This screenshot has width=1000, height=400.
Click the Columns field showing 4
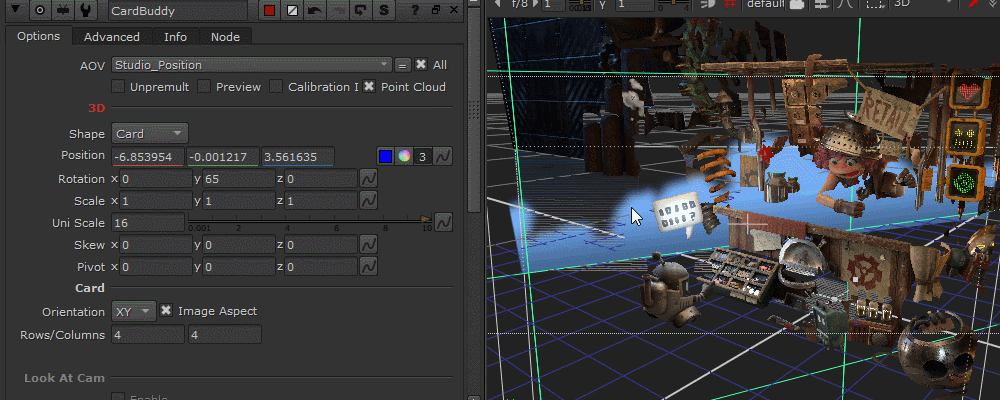click(224, 334)
